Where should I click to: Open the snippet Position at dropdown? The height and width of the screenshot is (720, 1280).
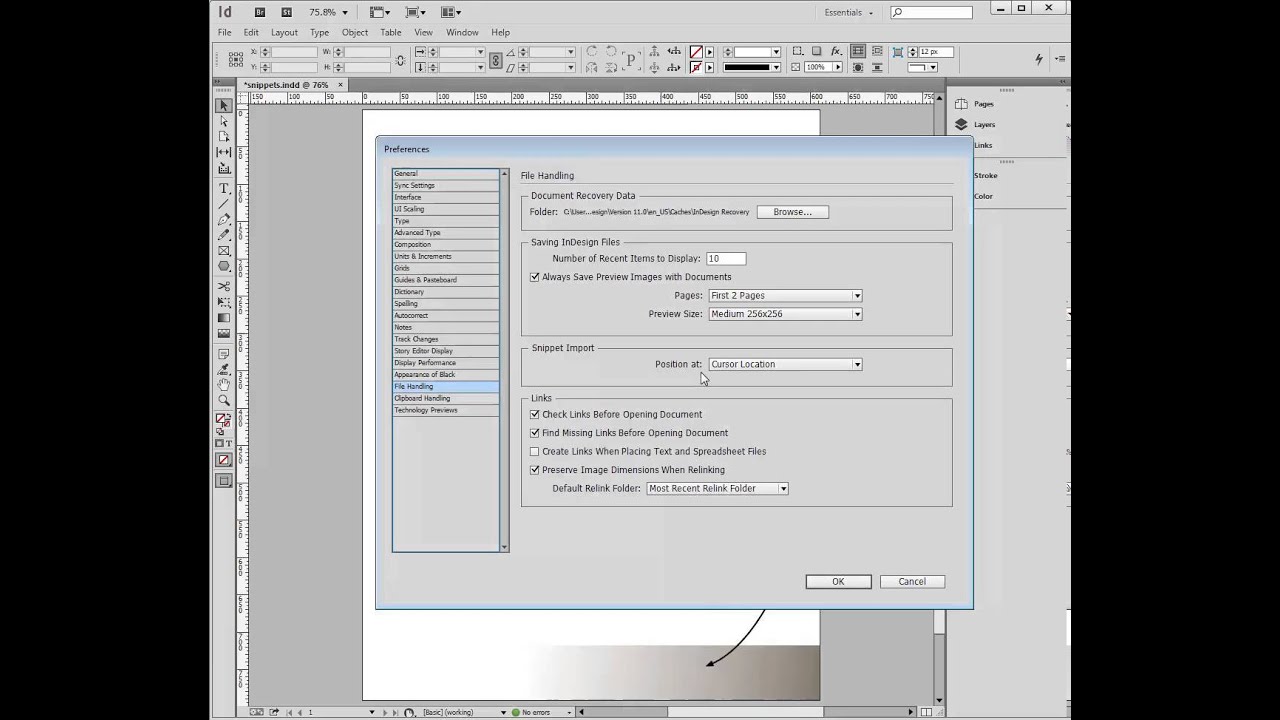(x=785, y=364)
